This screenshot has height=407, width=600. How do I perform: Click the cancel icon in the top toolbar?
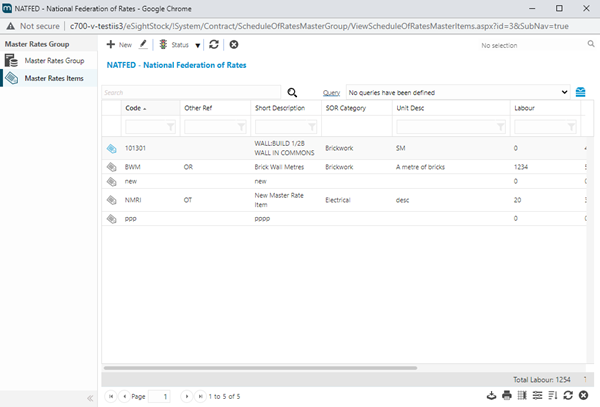coord(233,45)
